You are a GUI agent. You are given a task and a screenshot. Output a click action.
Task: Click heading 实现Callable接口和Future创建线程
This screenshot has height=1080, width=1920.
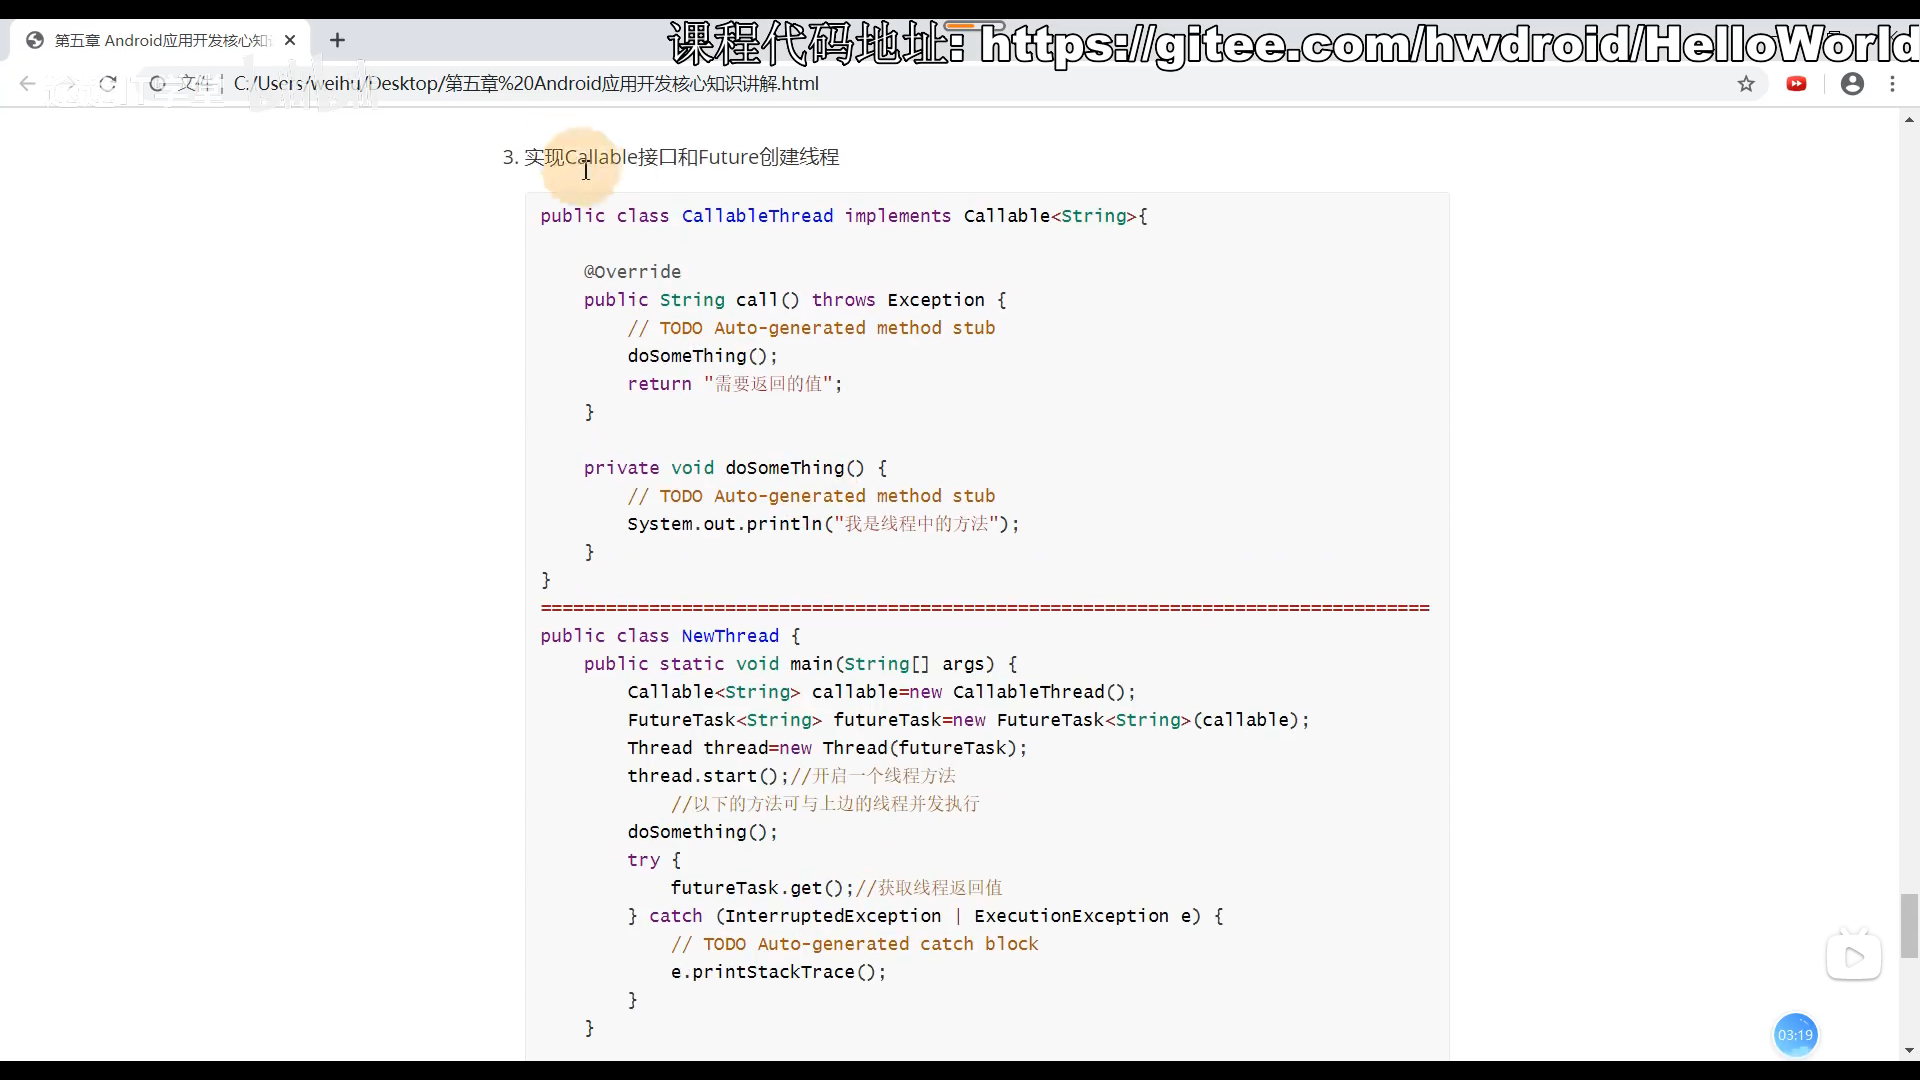point(681,157)
